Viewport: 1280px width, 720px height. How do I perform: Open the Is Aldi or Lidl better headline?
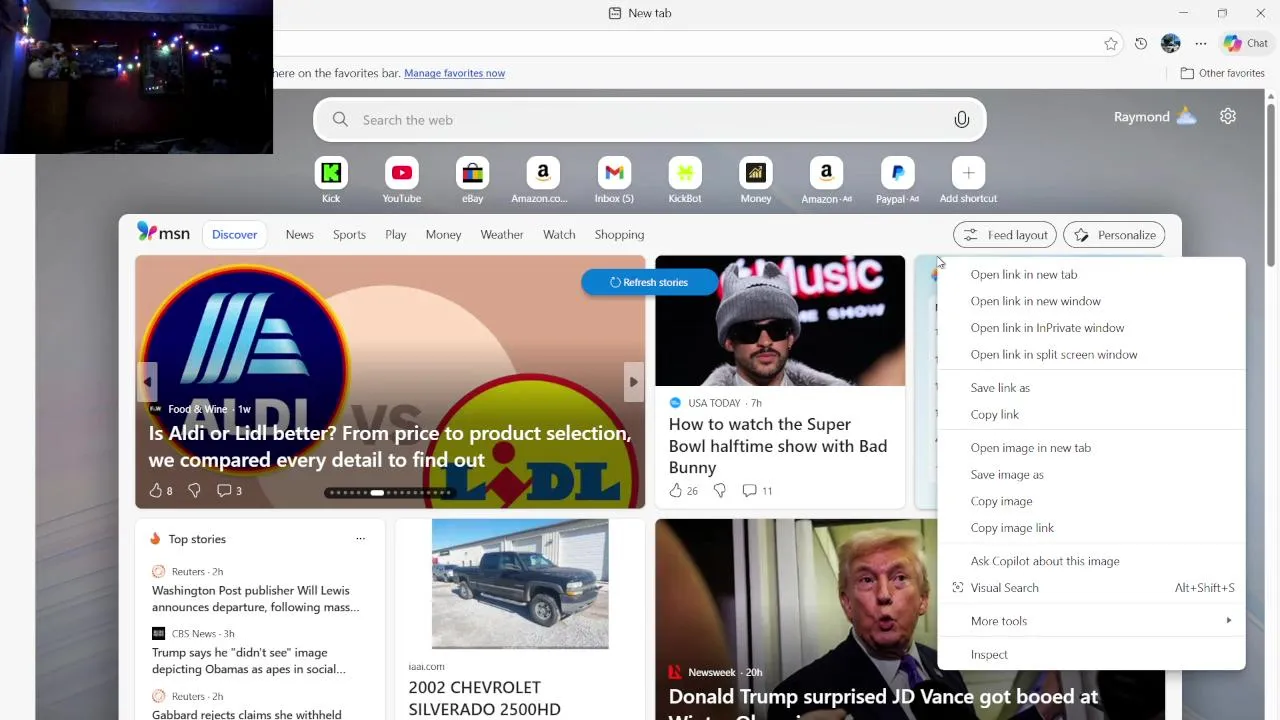pos(390,446)
